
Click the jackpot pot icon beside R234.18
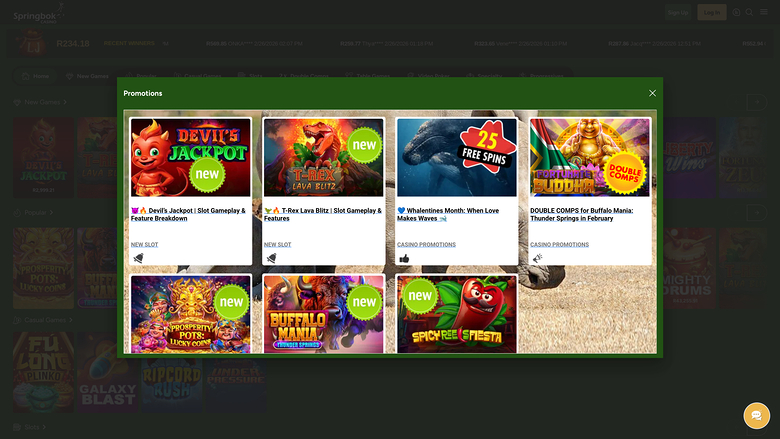pyautogui.click(x=32, y=43)
